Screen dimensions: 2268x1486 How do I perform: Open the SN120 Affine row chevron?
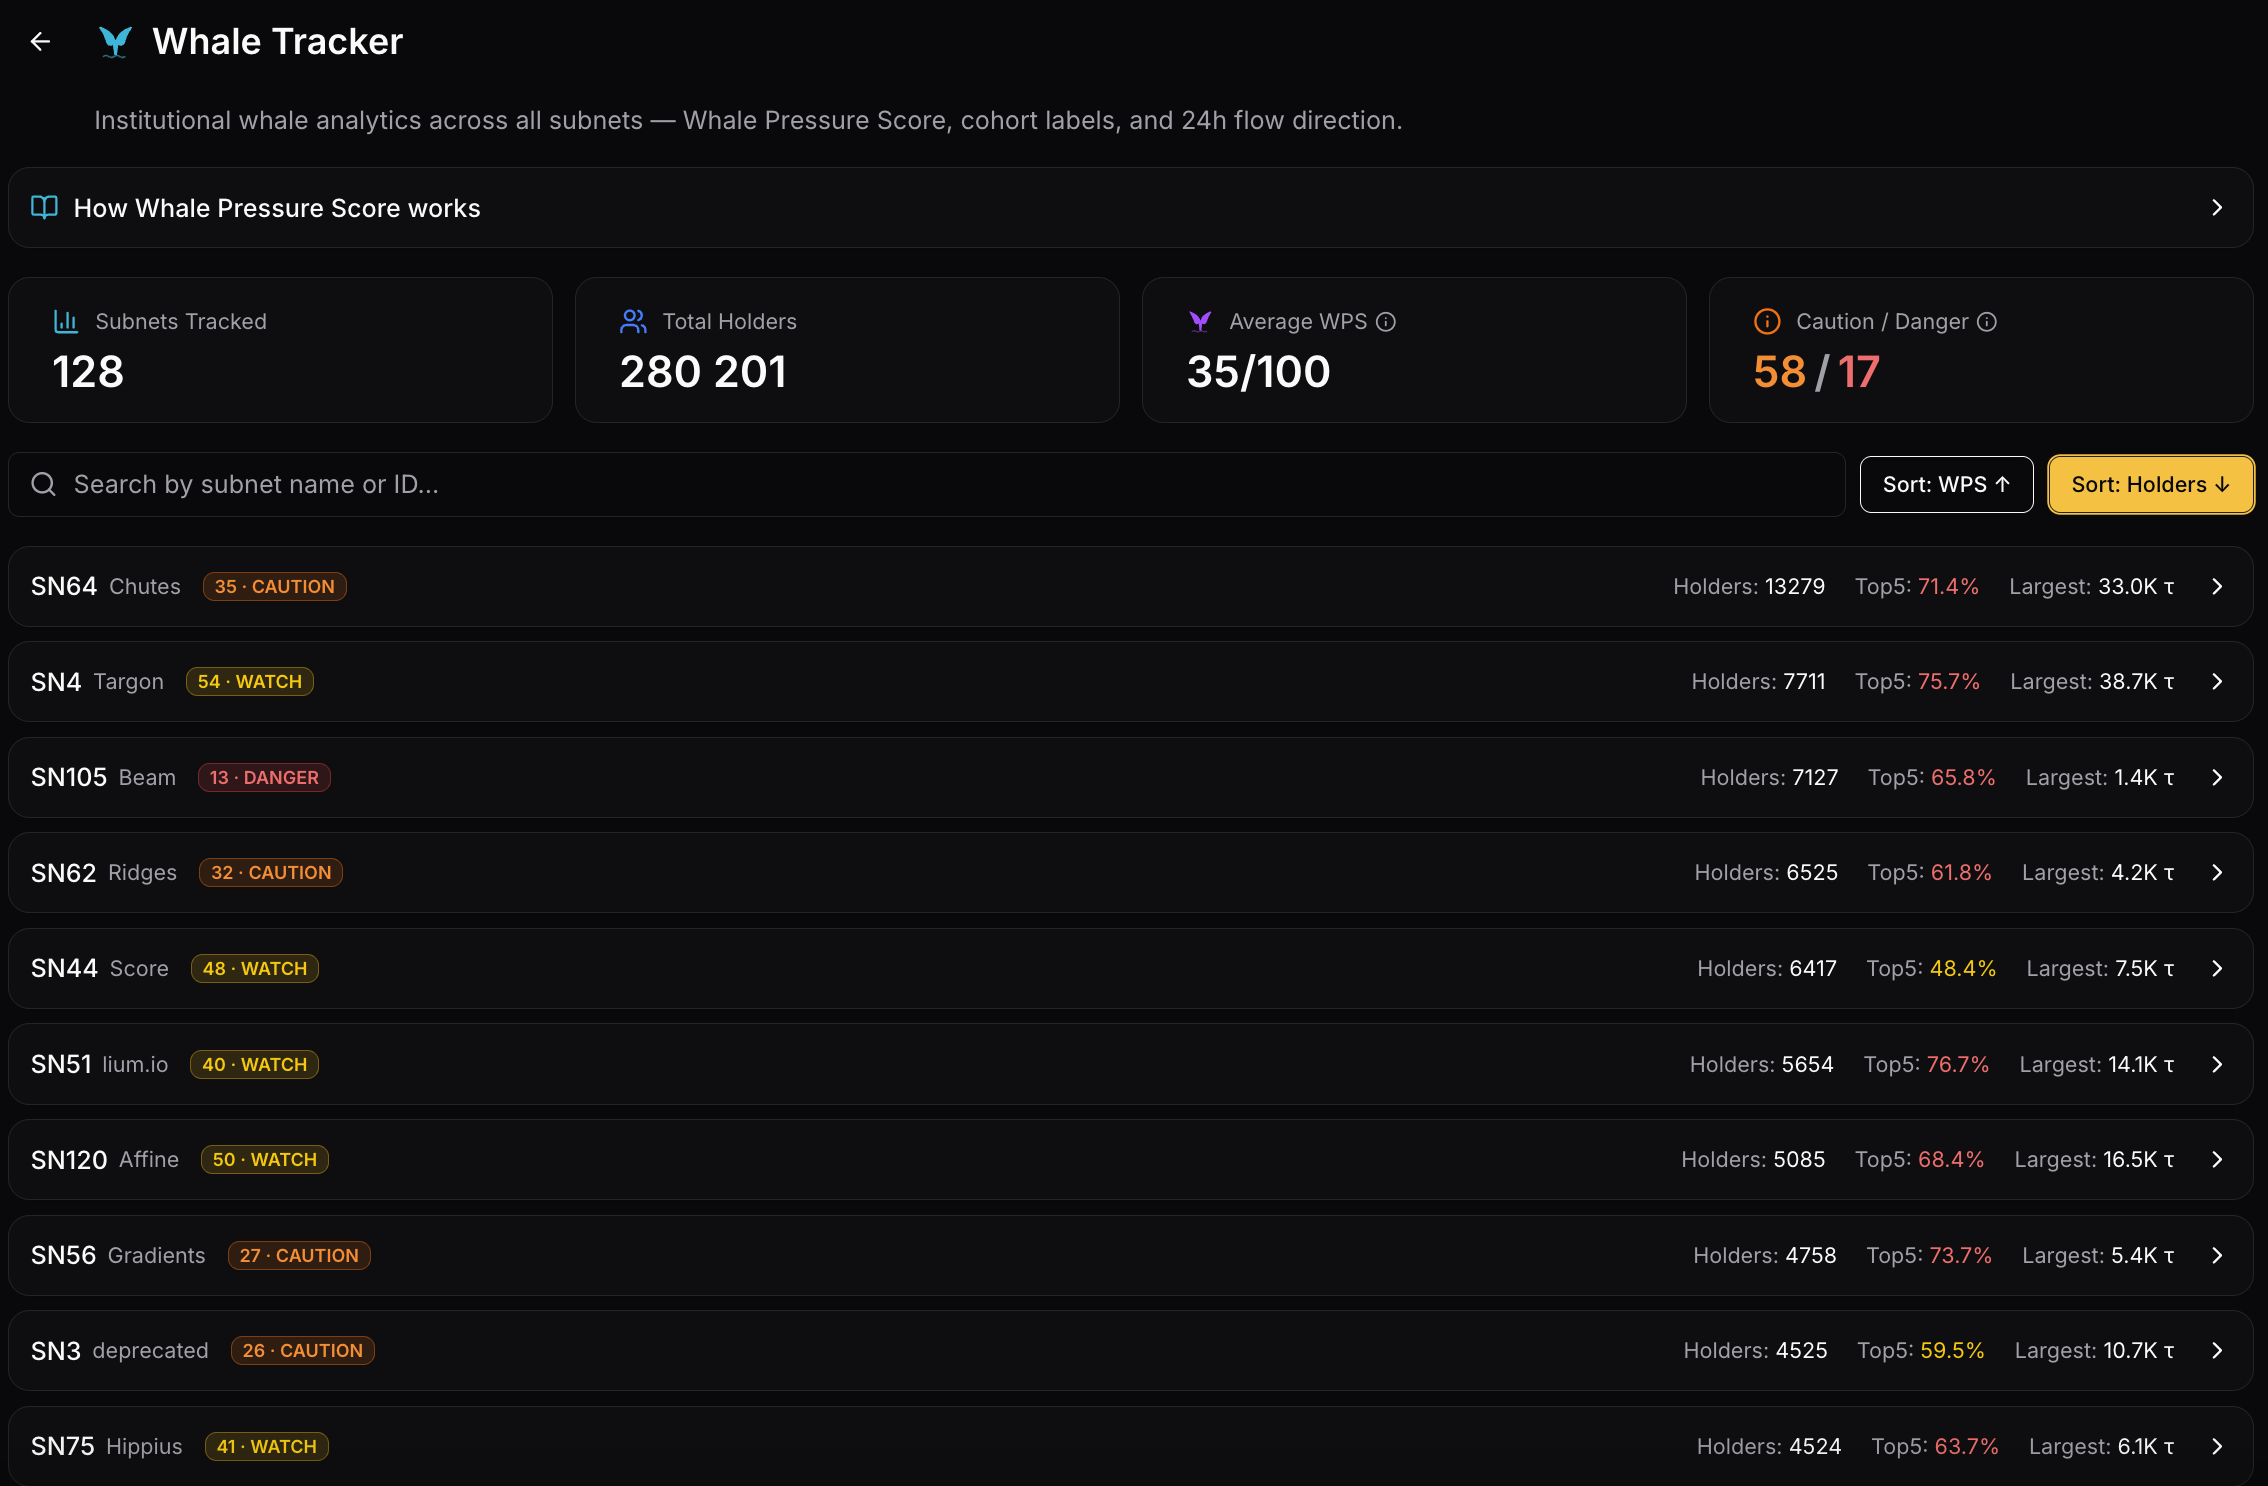click(2217, 1159)
